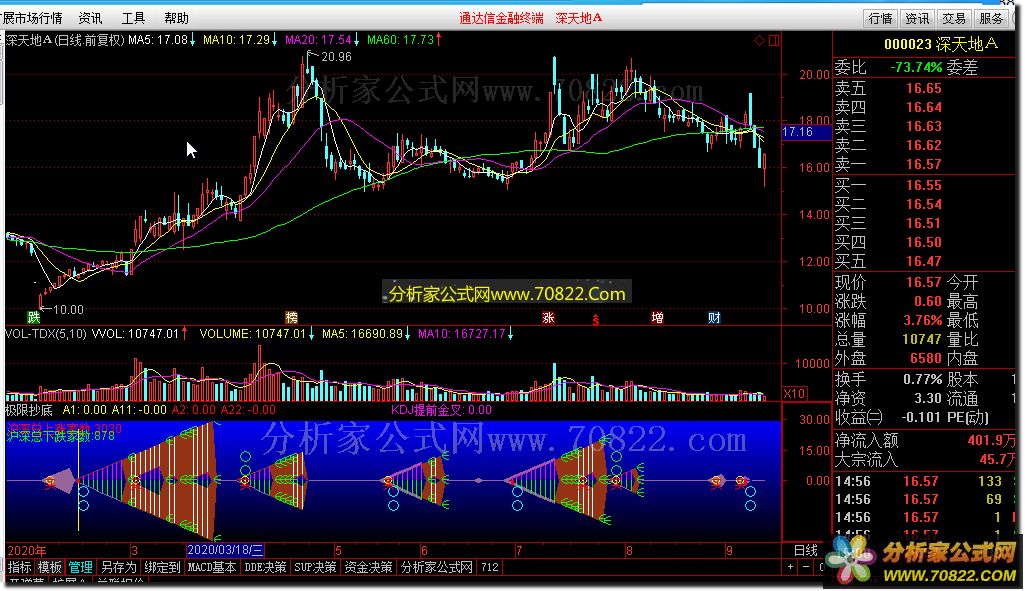Screen dimensions: 1025x591
Task: Click the 换手 0.77% value
Action: click(922, 380)
